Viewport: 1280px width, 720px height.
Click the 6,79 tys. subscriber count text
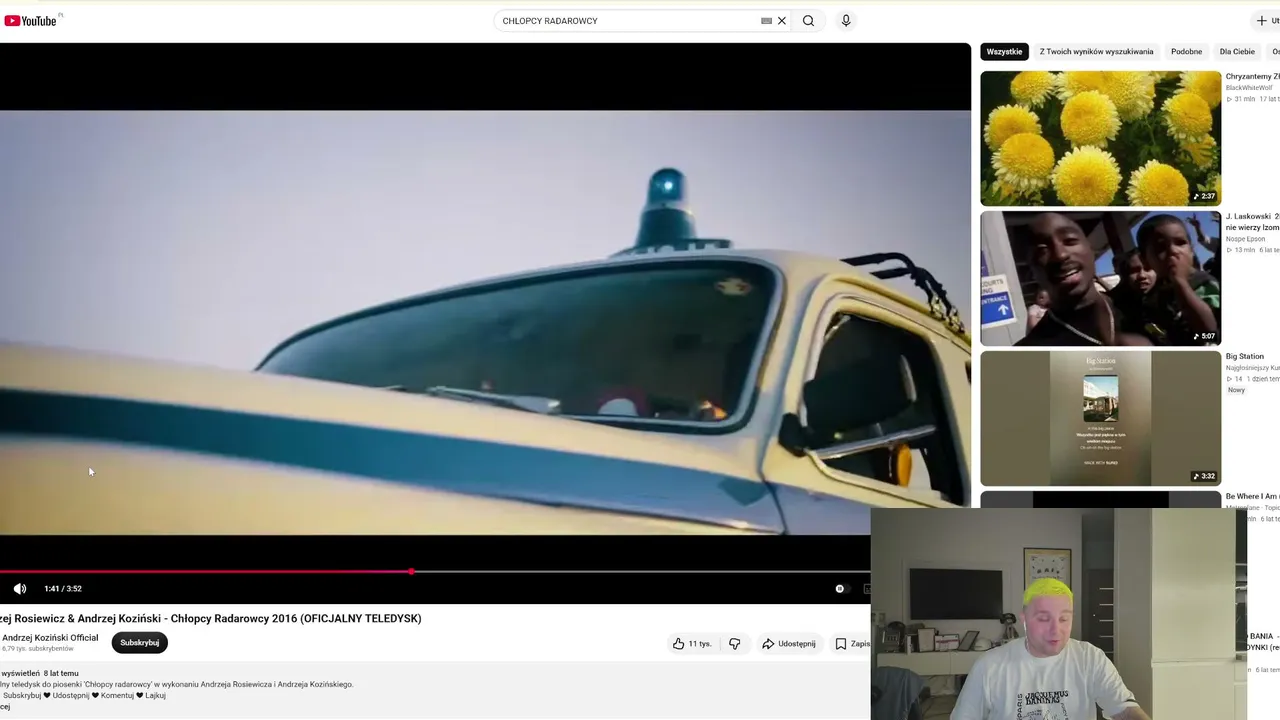point(38,649)
